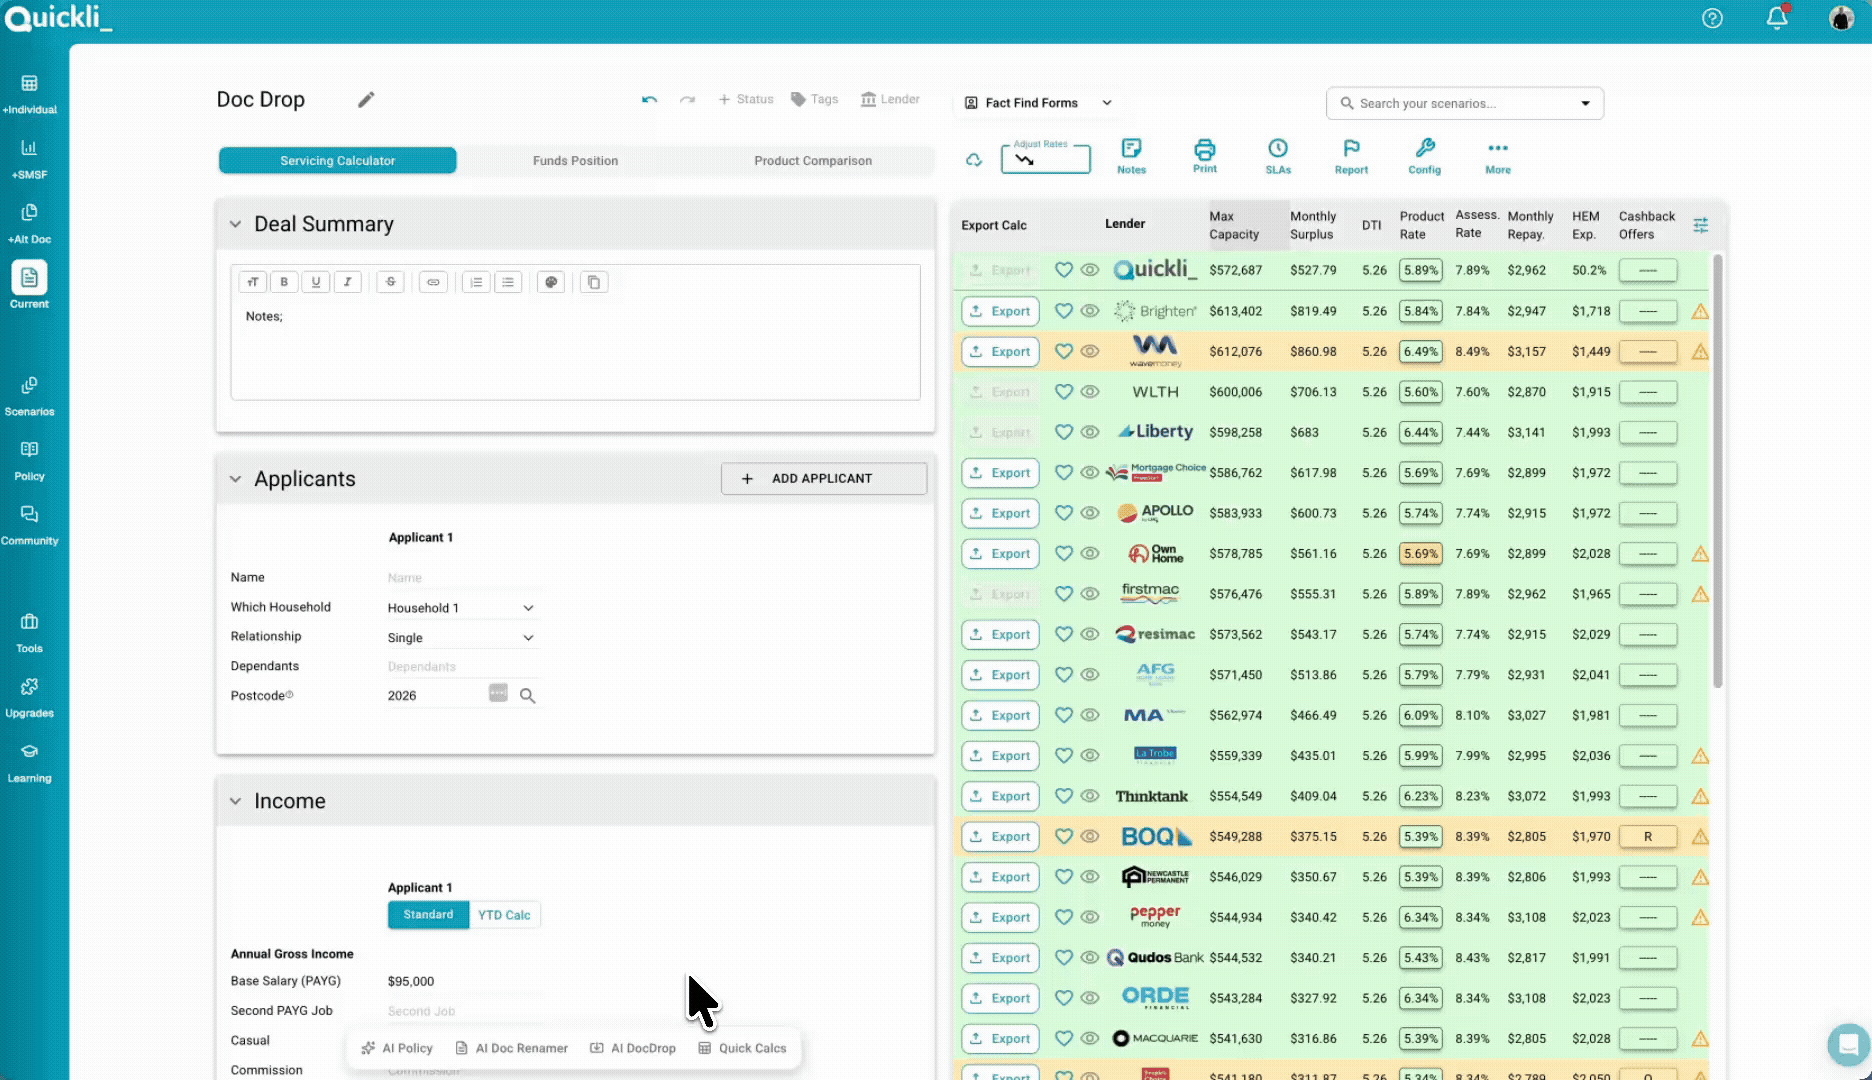1872x1080 pixels.
Task: Collapse the Deal Summary section
Action: coord(235,224)
